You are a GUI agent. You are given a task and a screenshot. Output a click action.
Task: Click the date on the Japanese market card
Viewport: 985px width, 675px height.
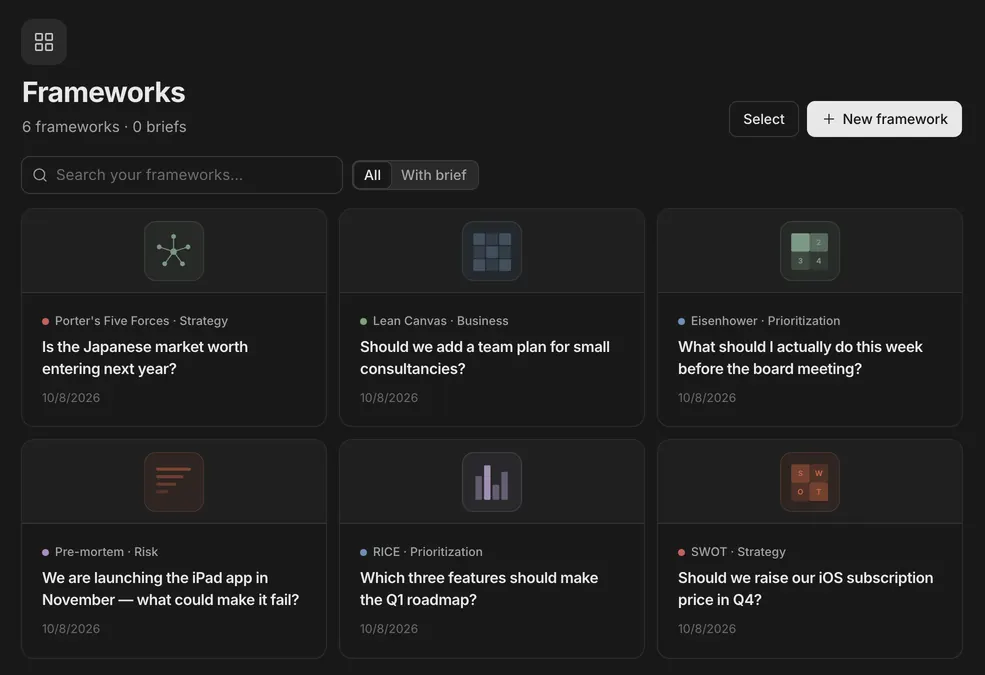(71, 398)
